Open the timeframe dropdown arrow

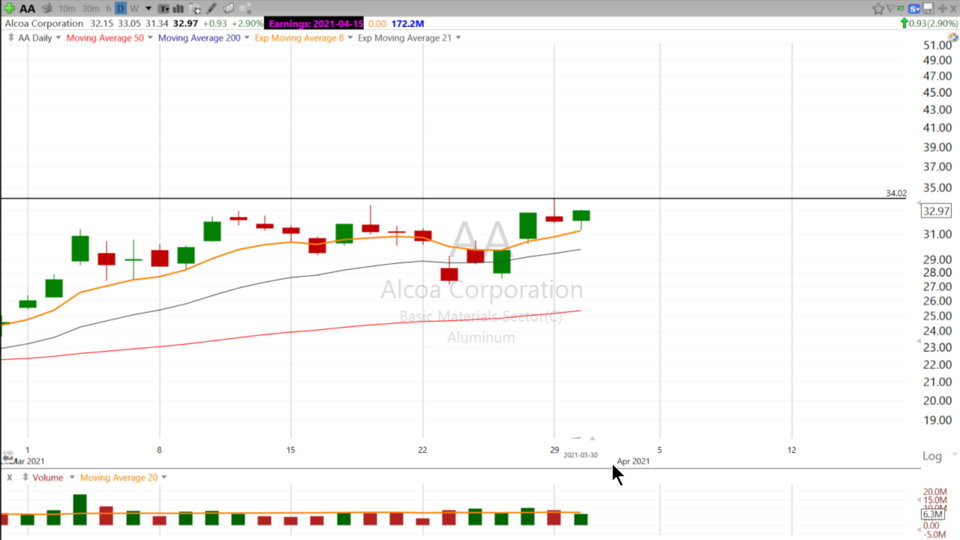coord(148,9)
